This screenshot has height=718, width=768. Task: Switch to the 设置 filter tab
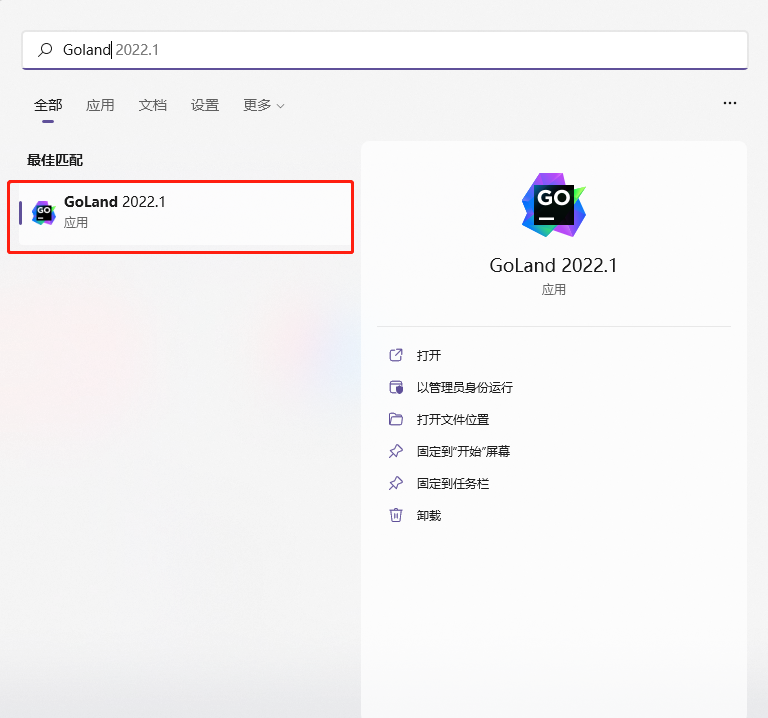[205, 105]
